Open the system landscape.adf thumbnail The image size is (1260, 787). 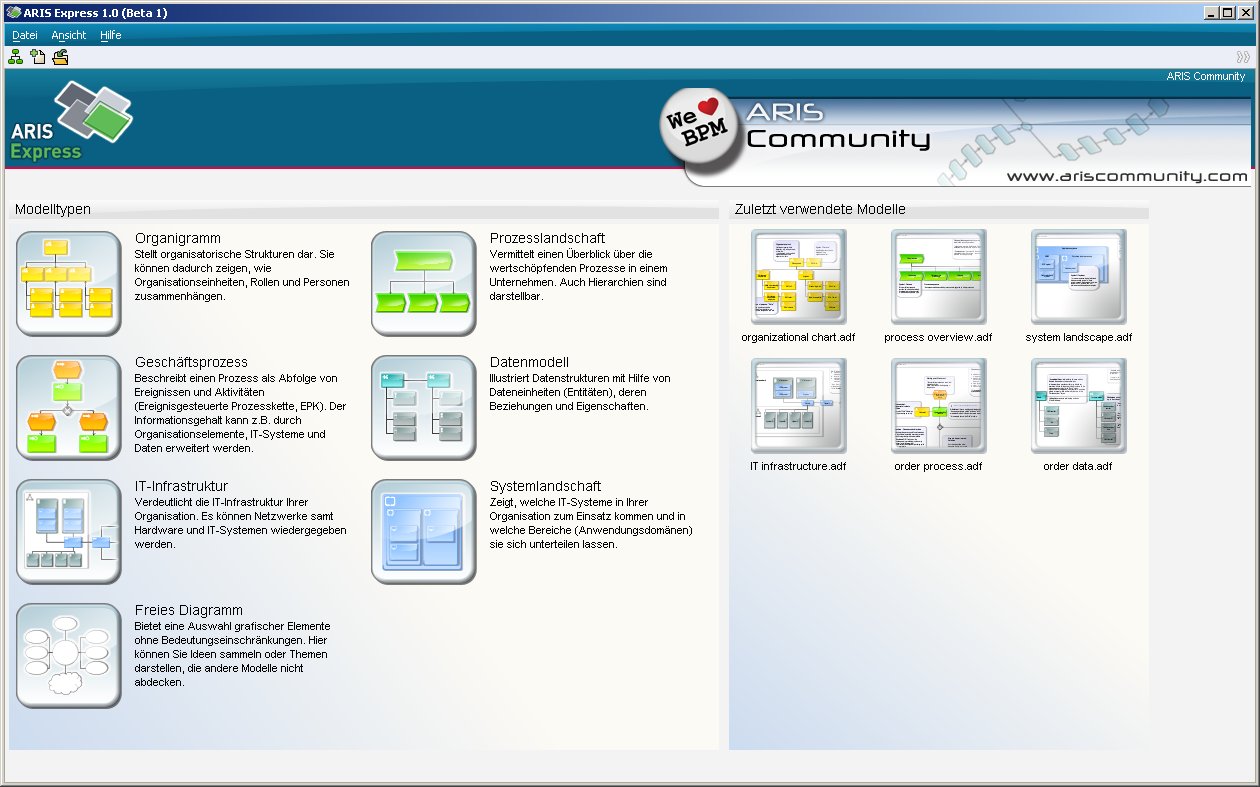(1079, 277)
